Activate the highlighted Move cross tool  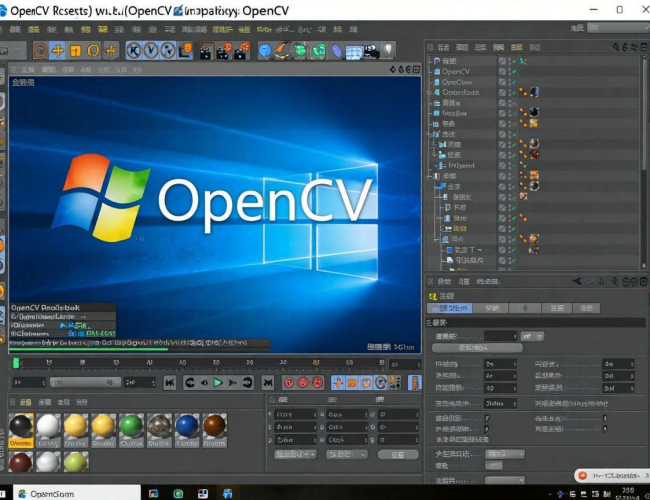[58, 51]
